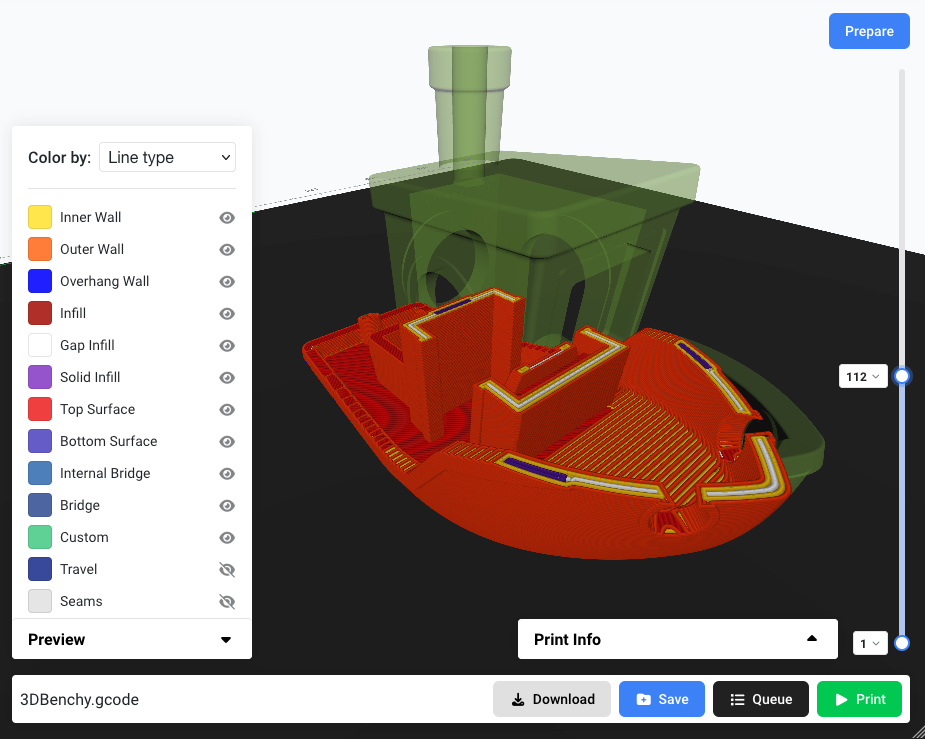Viewport: 925px width, 739px height.
Task: Hide Bottom Surface with eye icon
Action: (x=227, y=441)
